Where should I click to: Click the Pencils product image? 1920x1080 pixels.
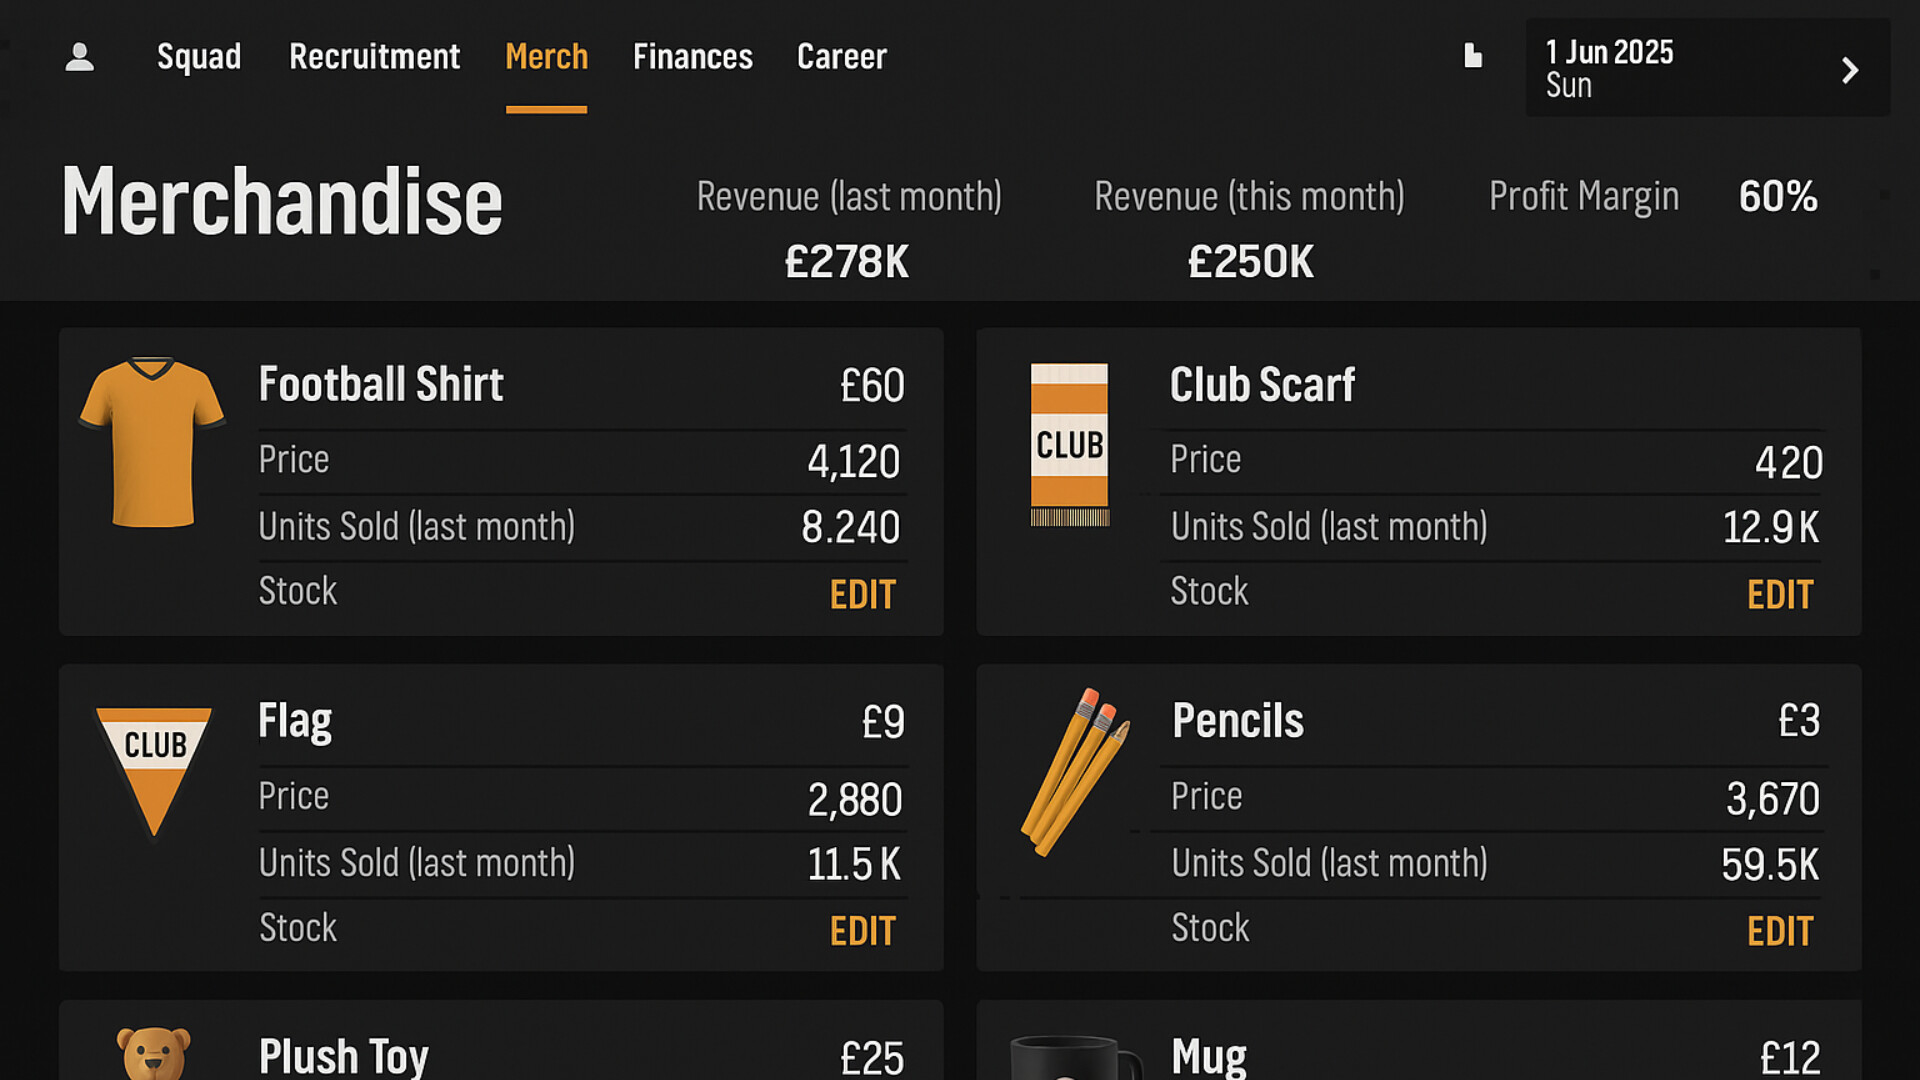(x=1075, y=770)
